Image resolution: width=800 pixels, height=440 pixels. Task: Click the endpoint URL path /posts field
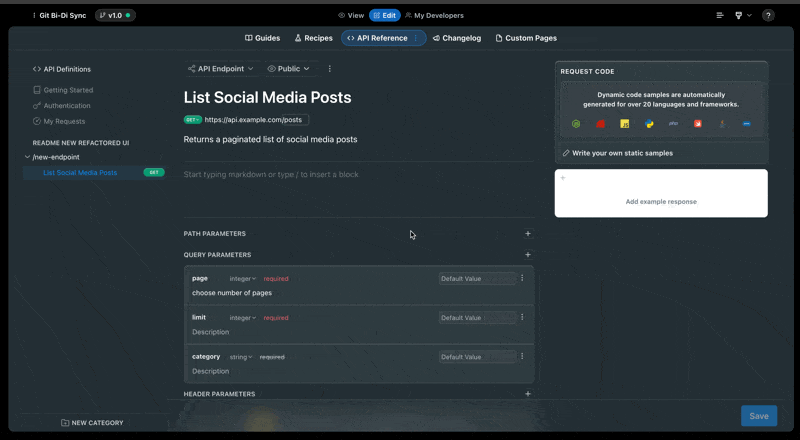pyautogui.click(x=295, y=119)
